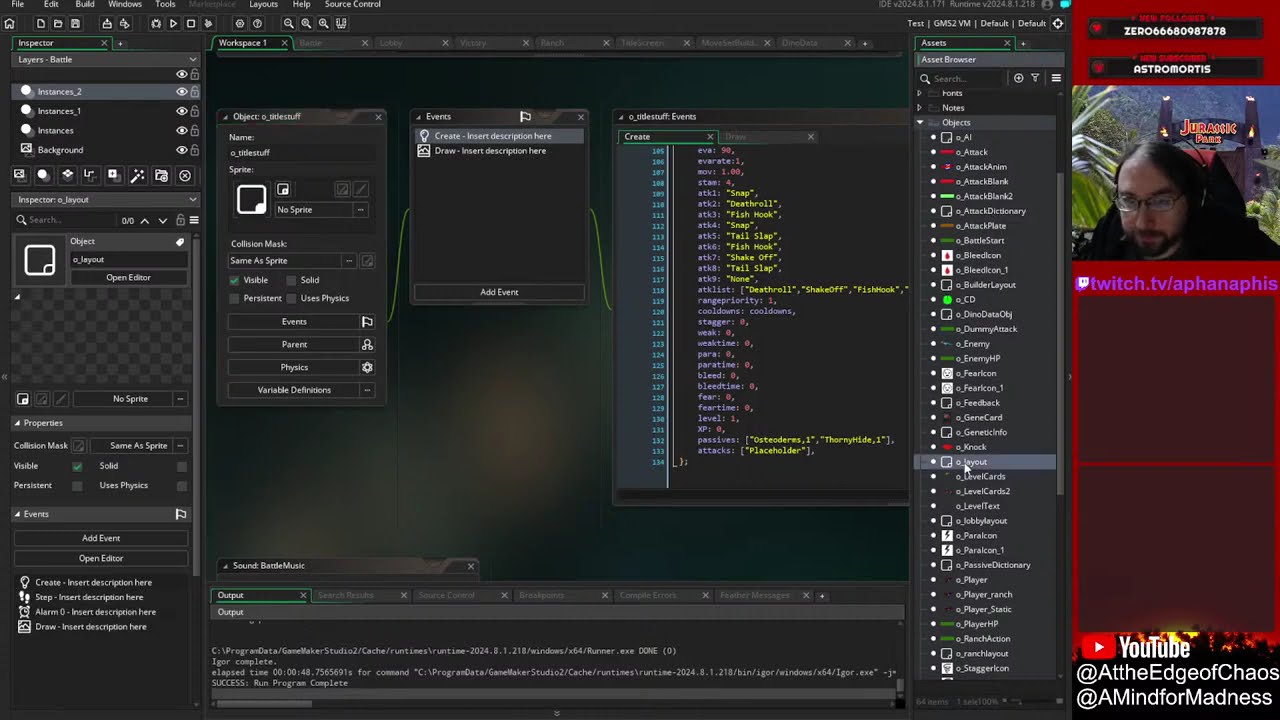Viewport: 1280px width, 720px height.
Task: Clean project with broom icon
Action: pyautogui.click(x=208, y=23)
